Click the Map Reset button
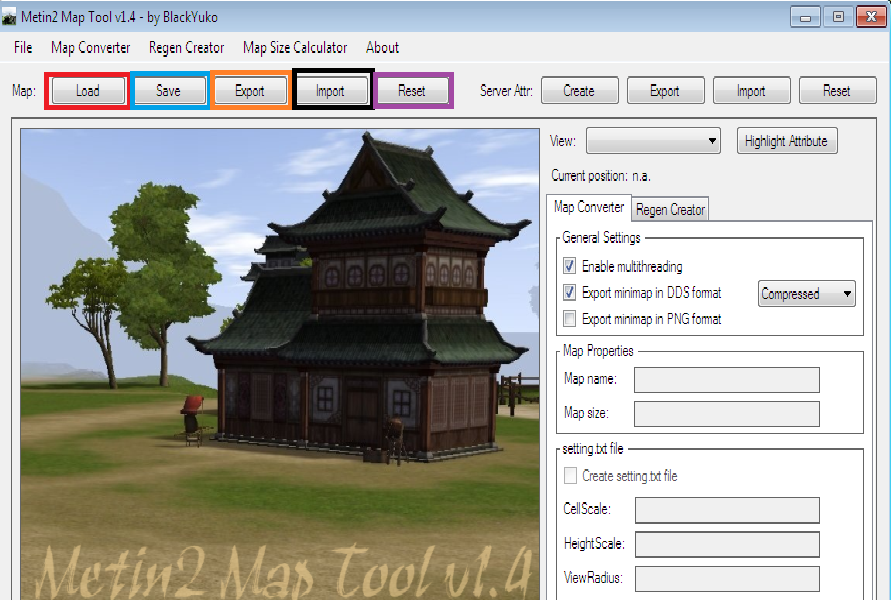 (x=411, y=91)
